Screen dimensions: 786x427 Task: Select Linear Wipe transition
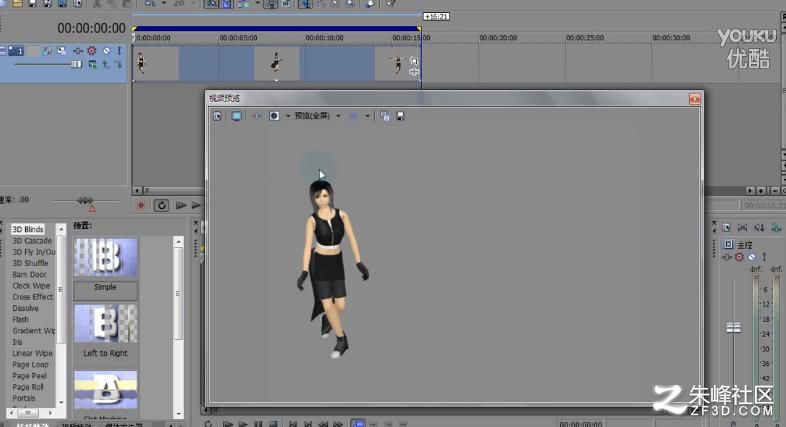click(32, 353)
